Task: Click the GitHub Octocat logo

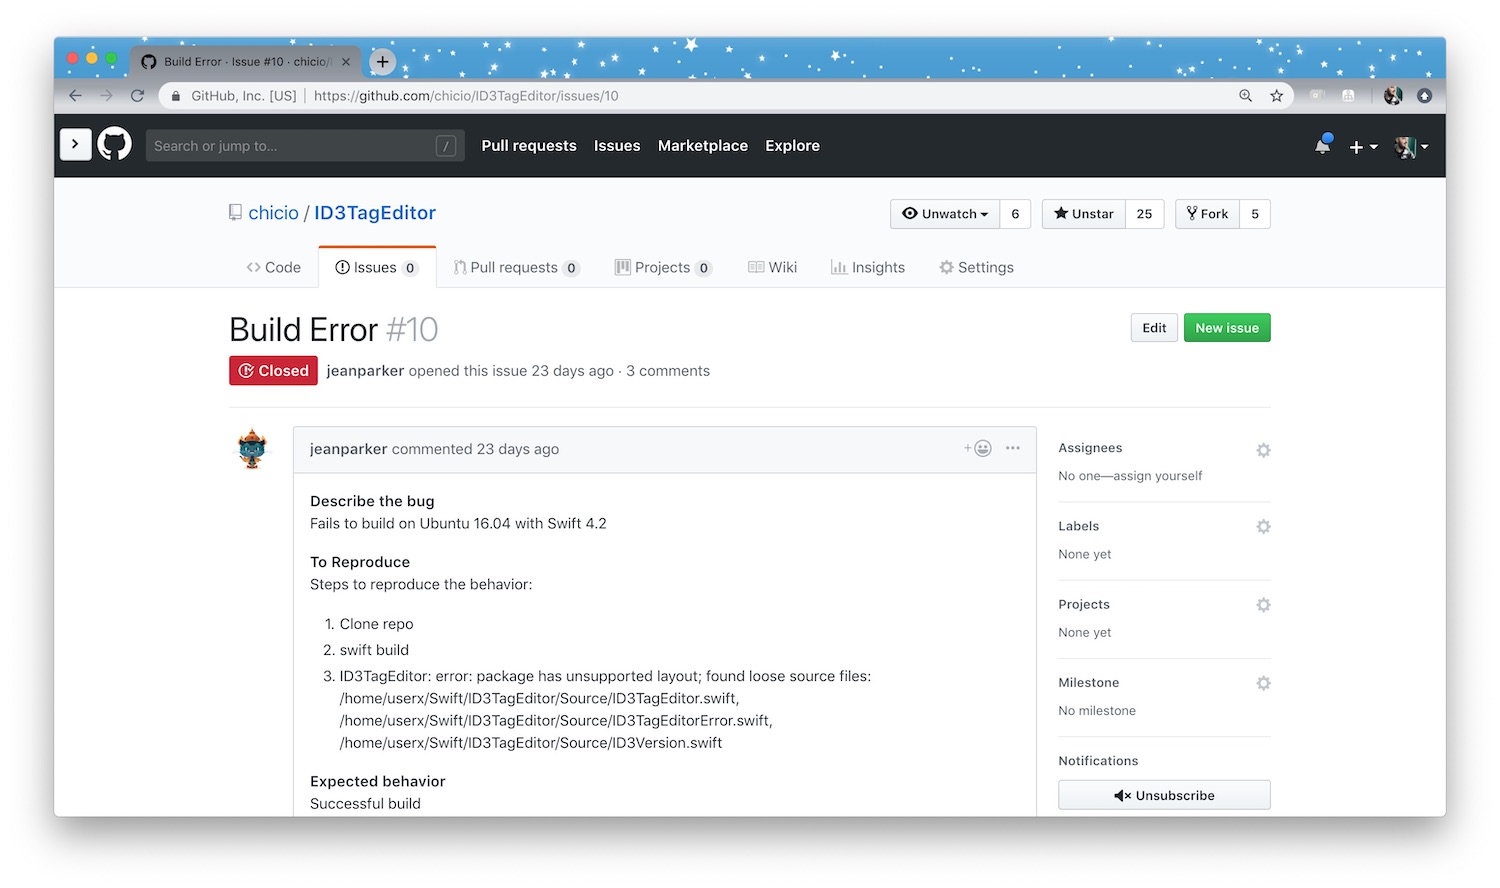Action: [x=114, y=145]
